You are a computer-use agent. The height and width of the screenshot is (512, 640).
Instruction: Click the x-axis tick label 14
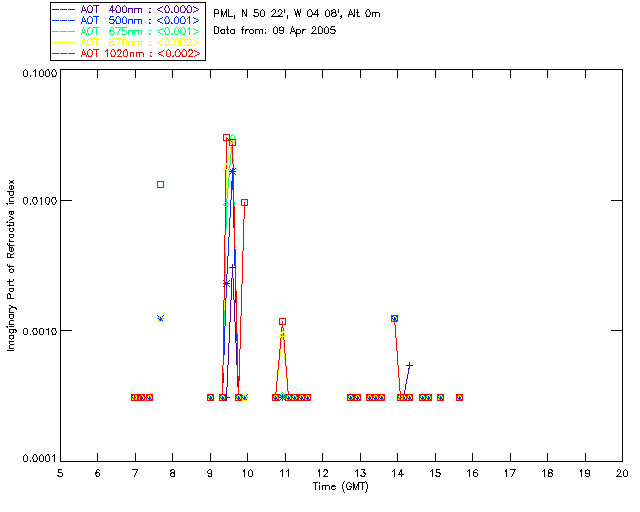[x=398, y=473]
